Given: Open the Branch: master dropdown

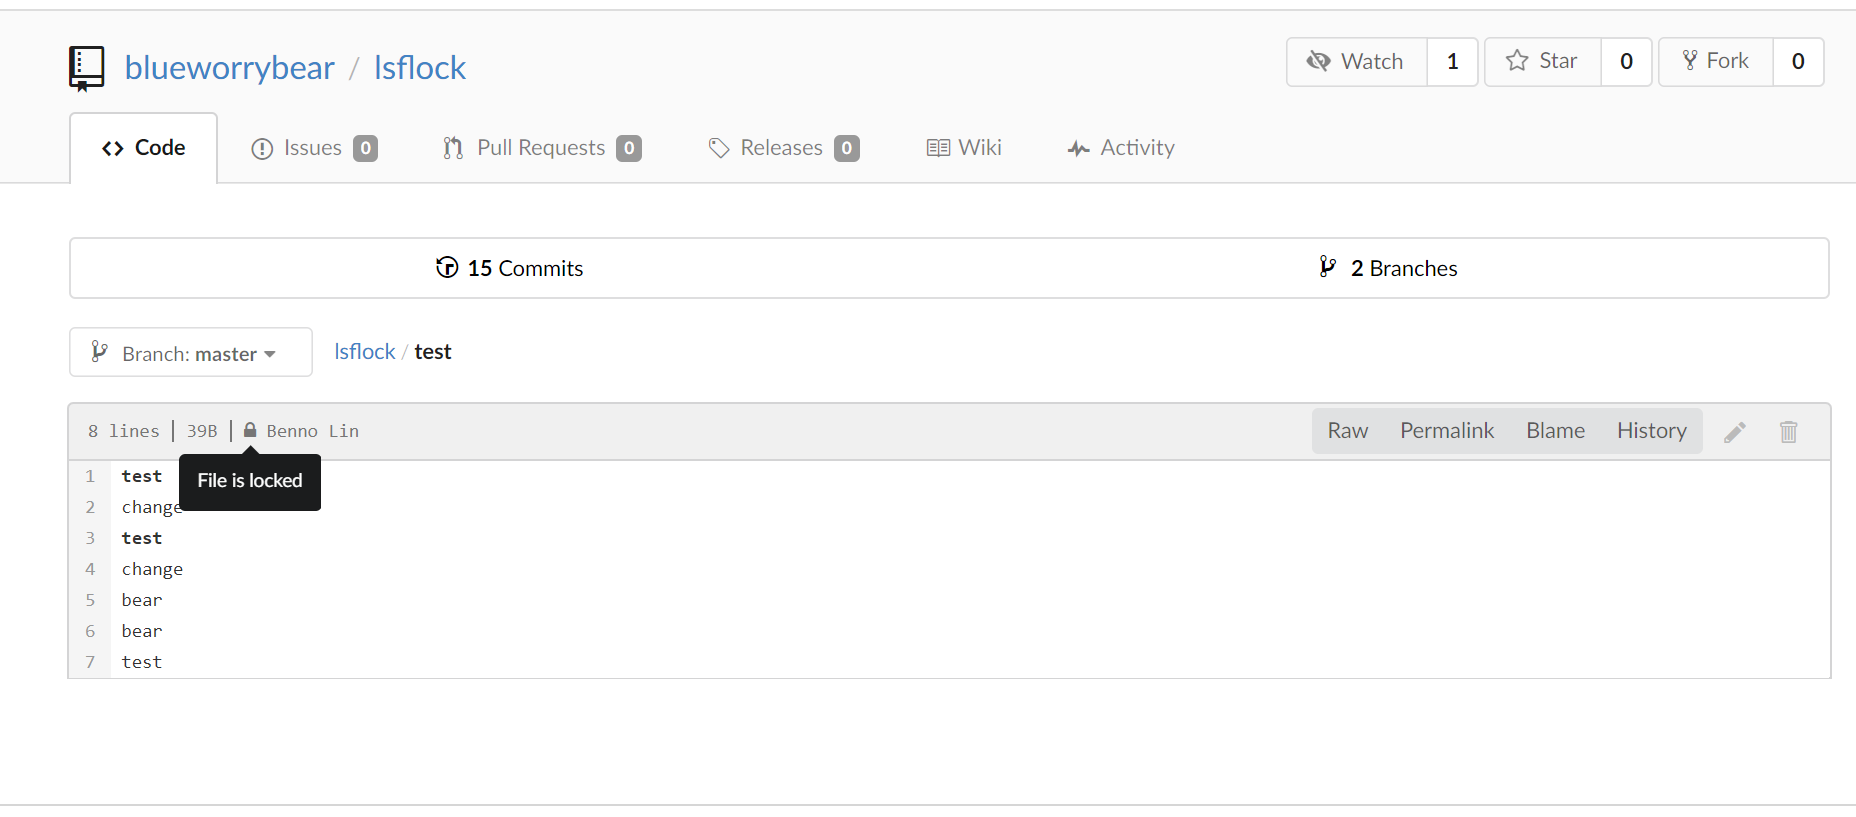Looking at the screenshot, I should (x=191, y=352).
